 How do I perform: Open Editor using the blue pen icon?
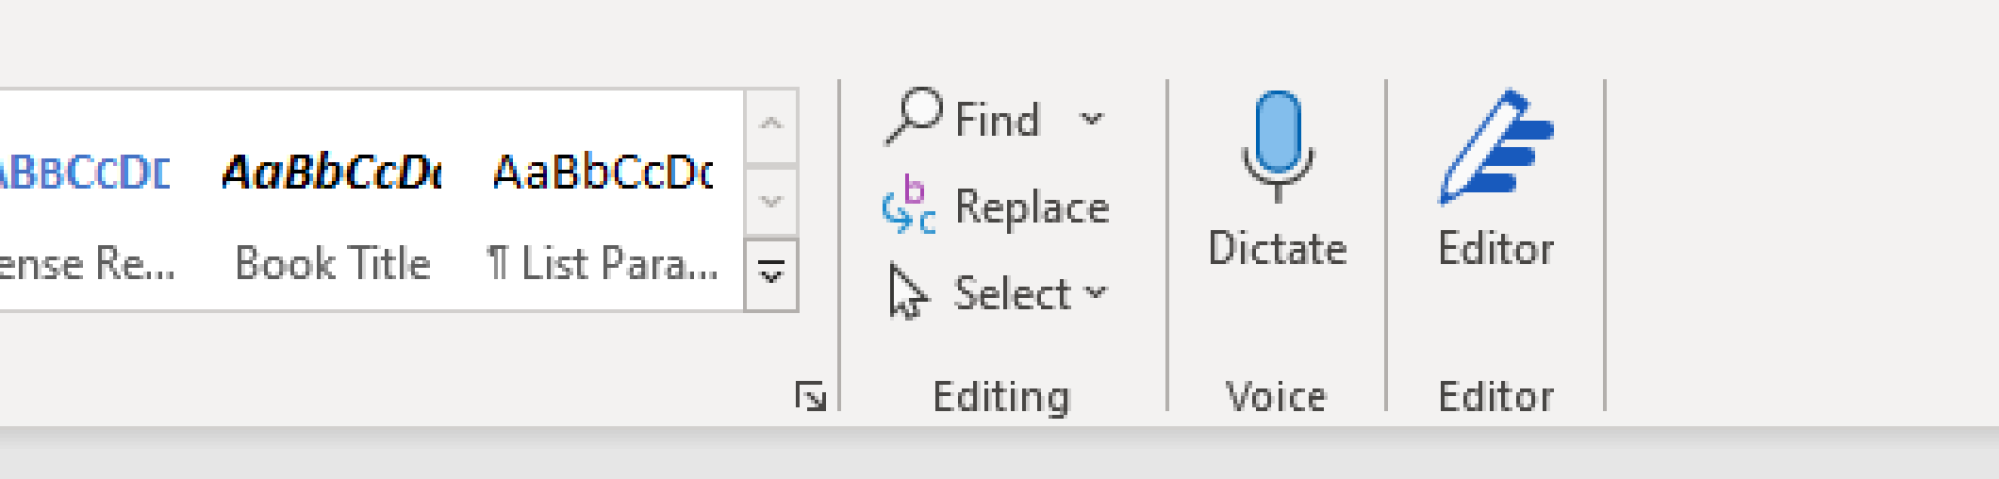[1496, 147]
